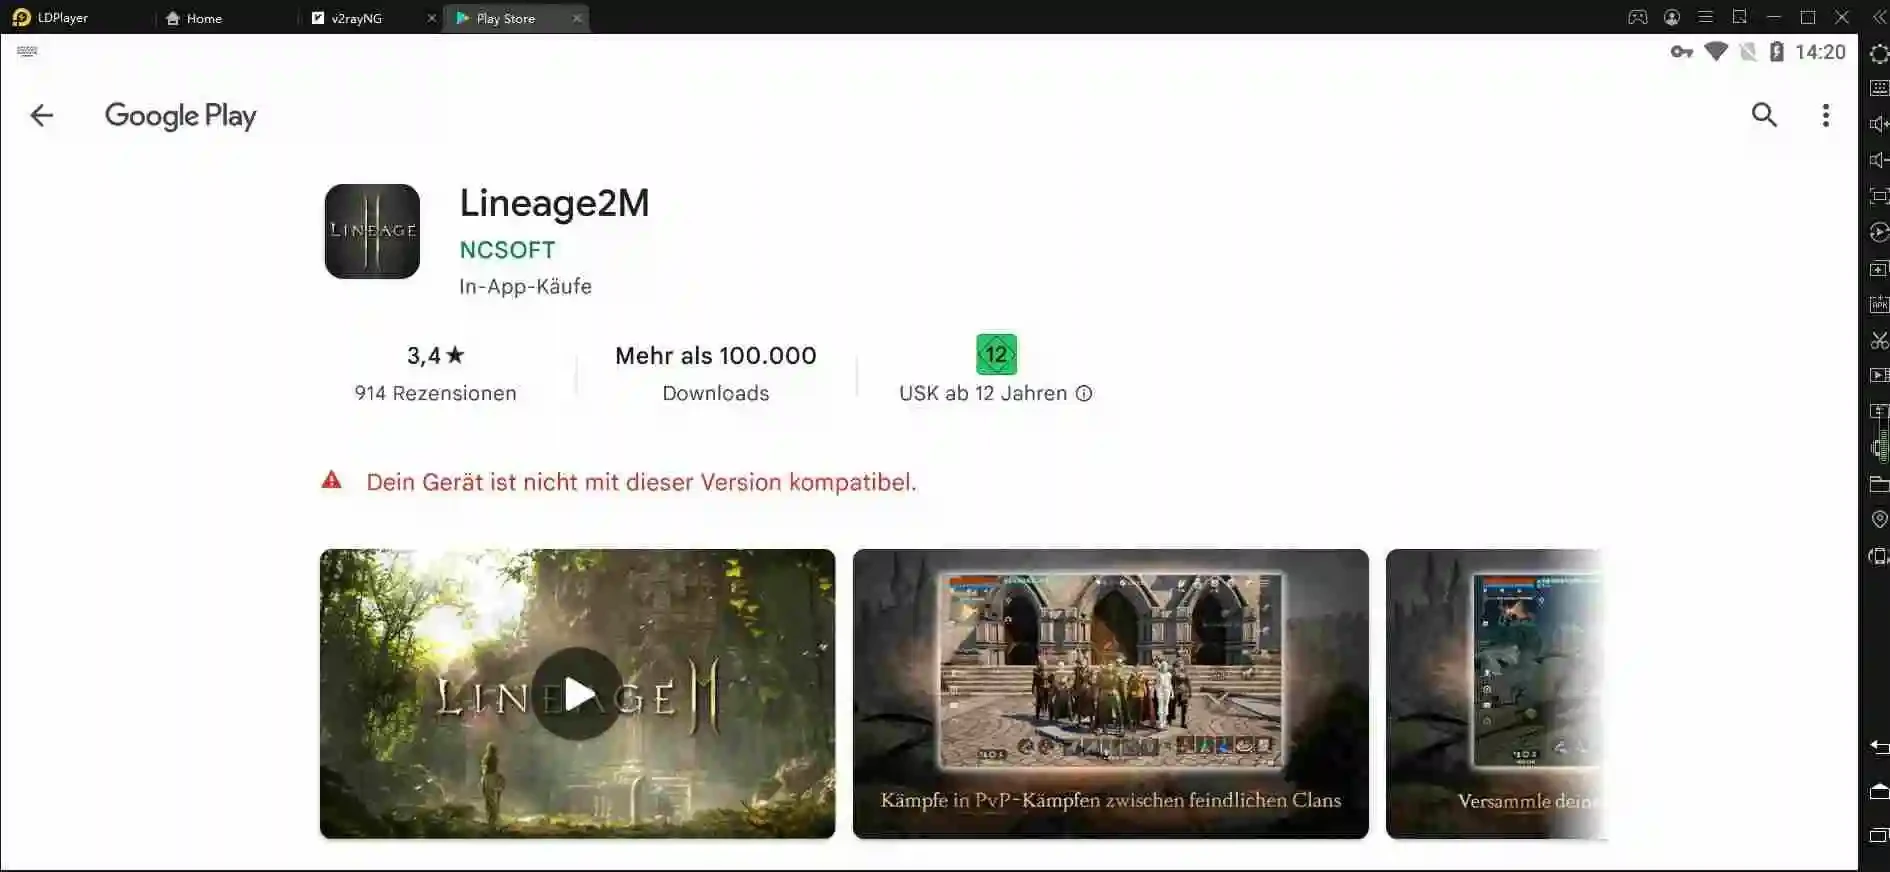Open keyboard mapping in the sidebar

coord(1879,88)
